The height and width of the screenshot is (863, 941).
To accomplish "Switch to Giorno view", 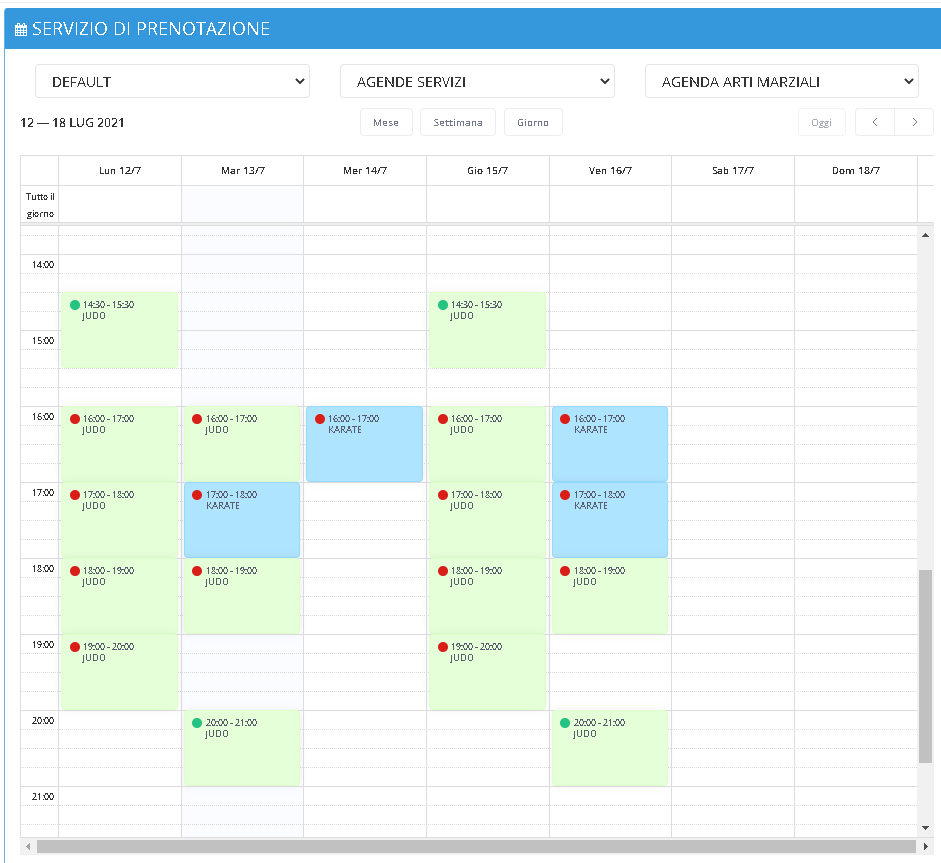I will [x=533, y=122].
